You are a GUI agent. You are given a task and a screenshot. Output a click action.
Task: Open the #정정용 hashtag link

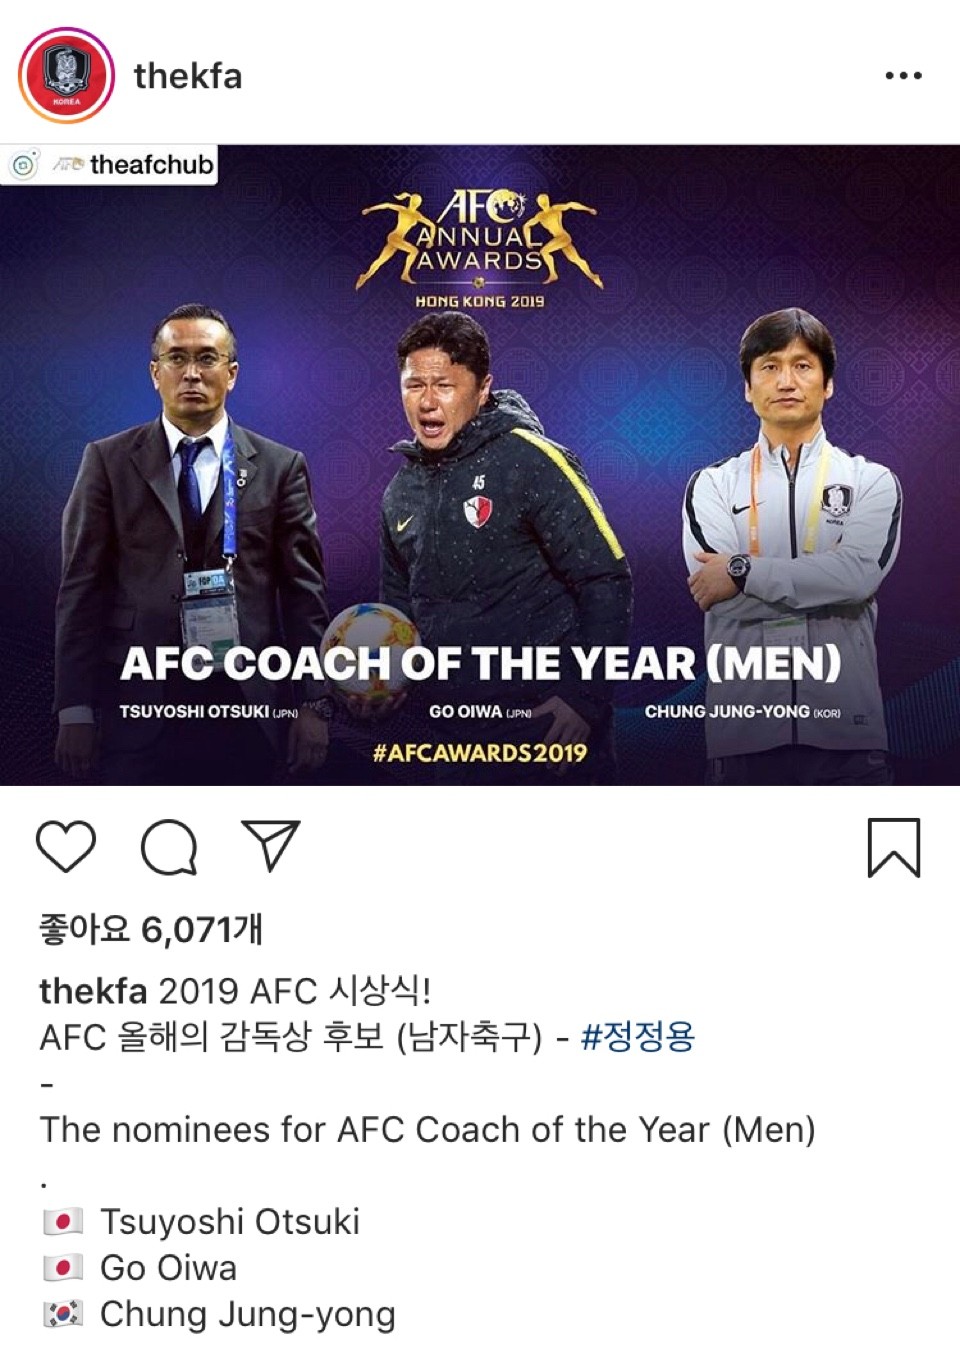[637, 1036]
